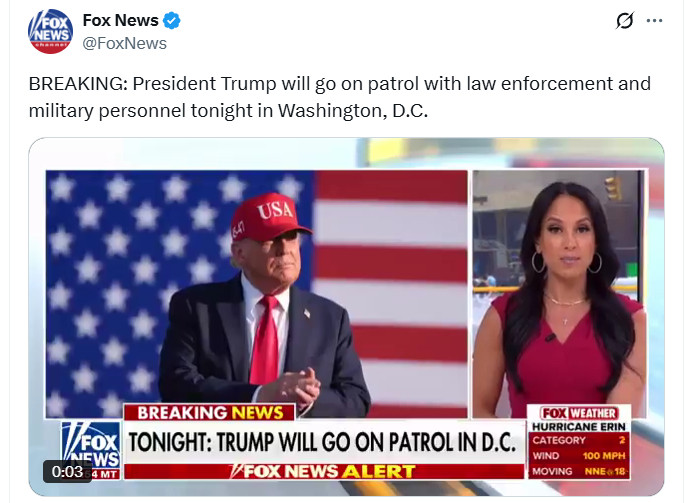Click the Fox News logo inside video
Screen dimensions: 685x503
pos(91,450)
